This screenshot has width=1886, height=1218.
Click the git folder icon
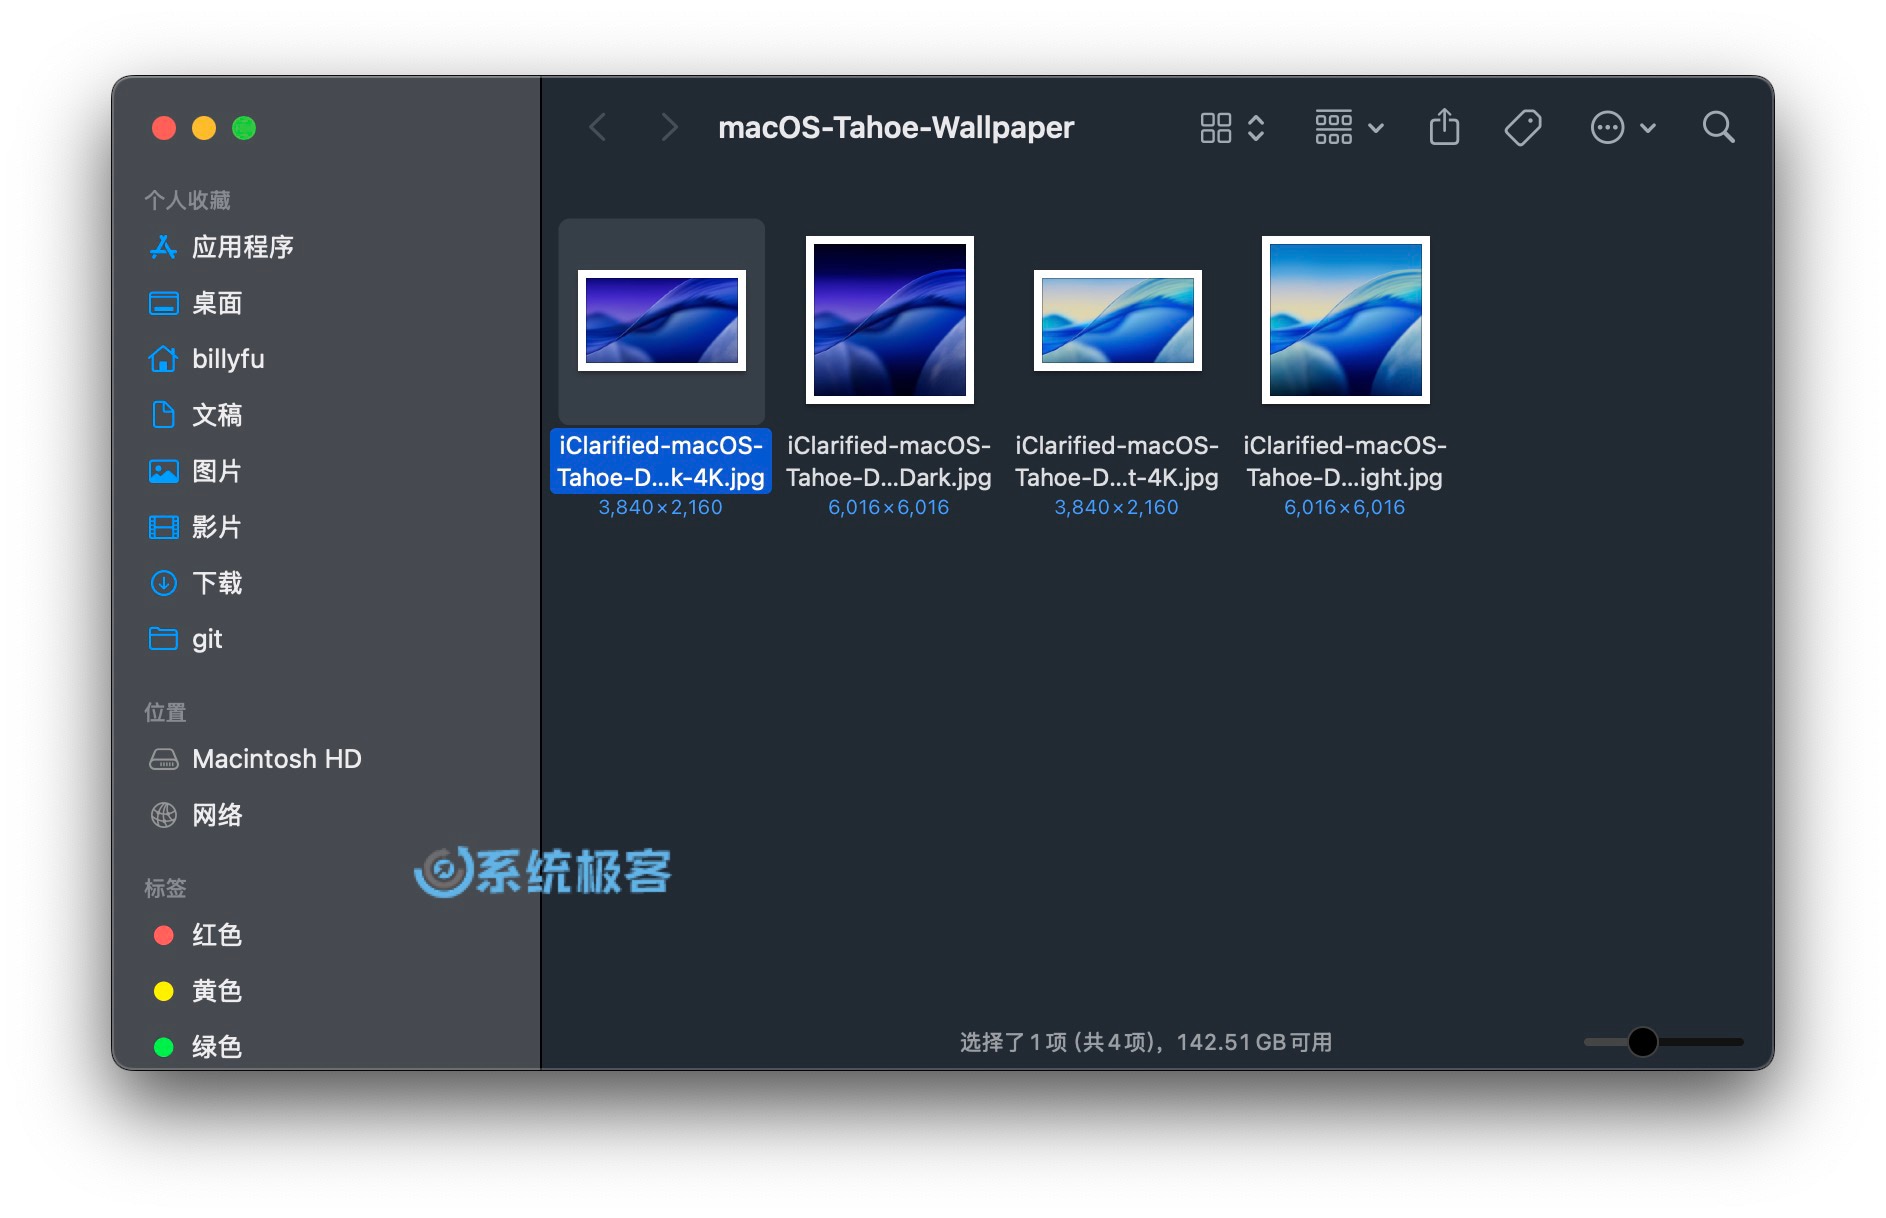tap(163, 638)
